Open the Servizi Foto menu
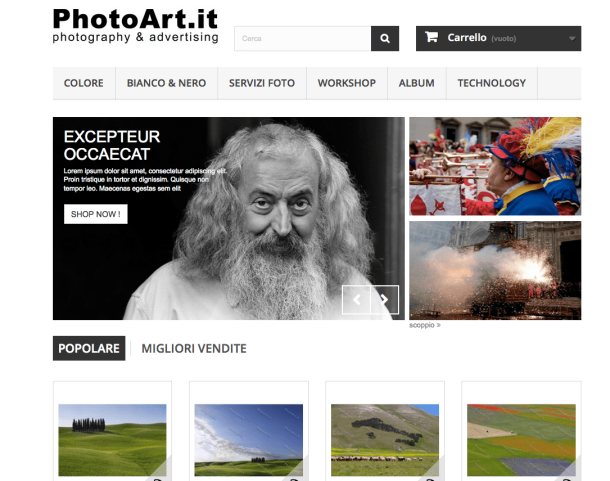Image resolution: width=610 pixels, height=481 pixels. tap(261, 83)
